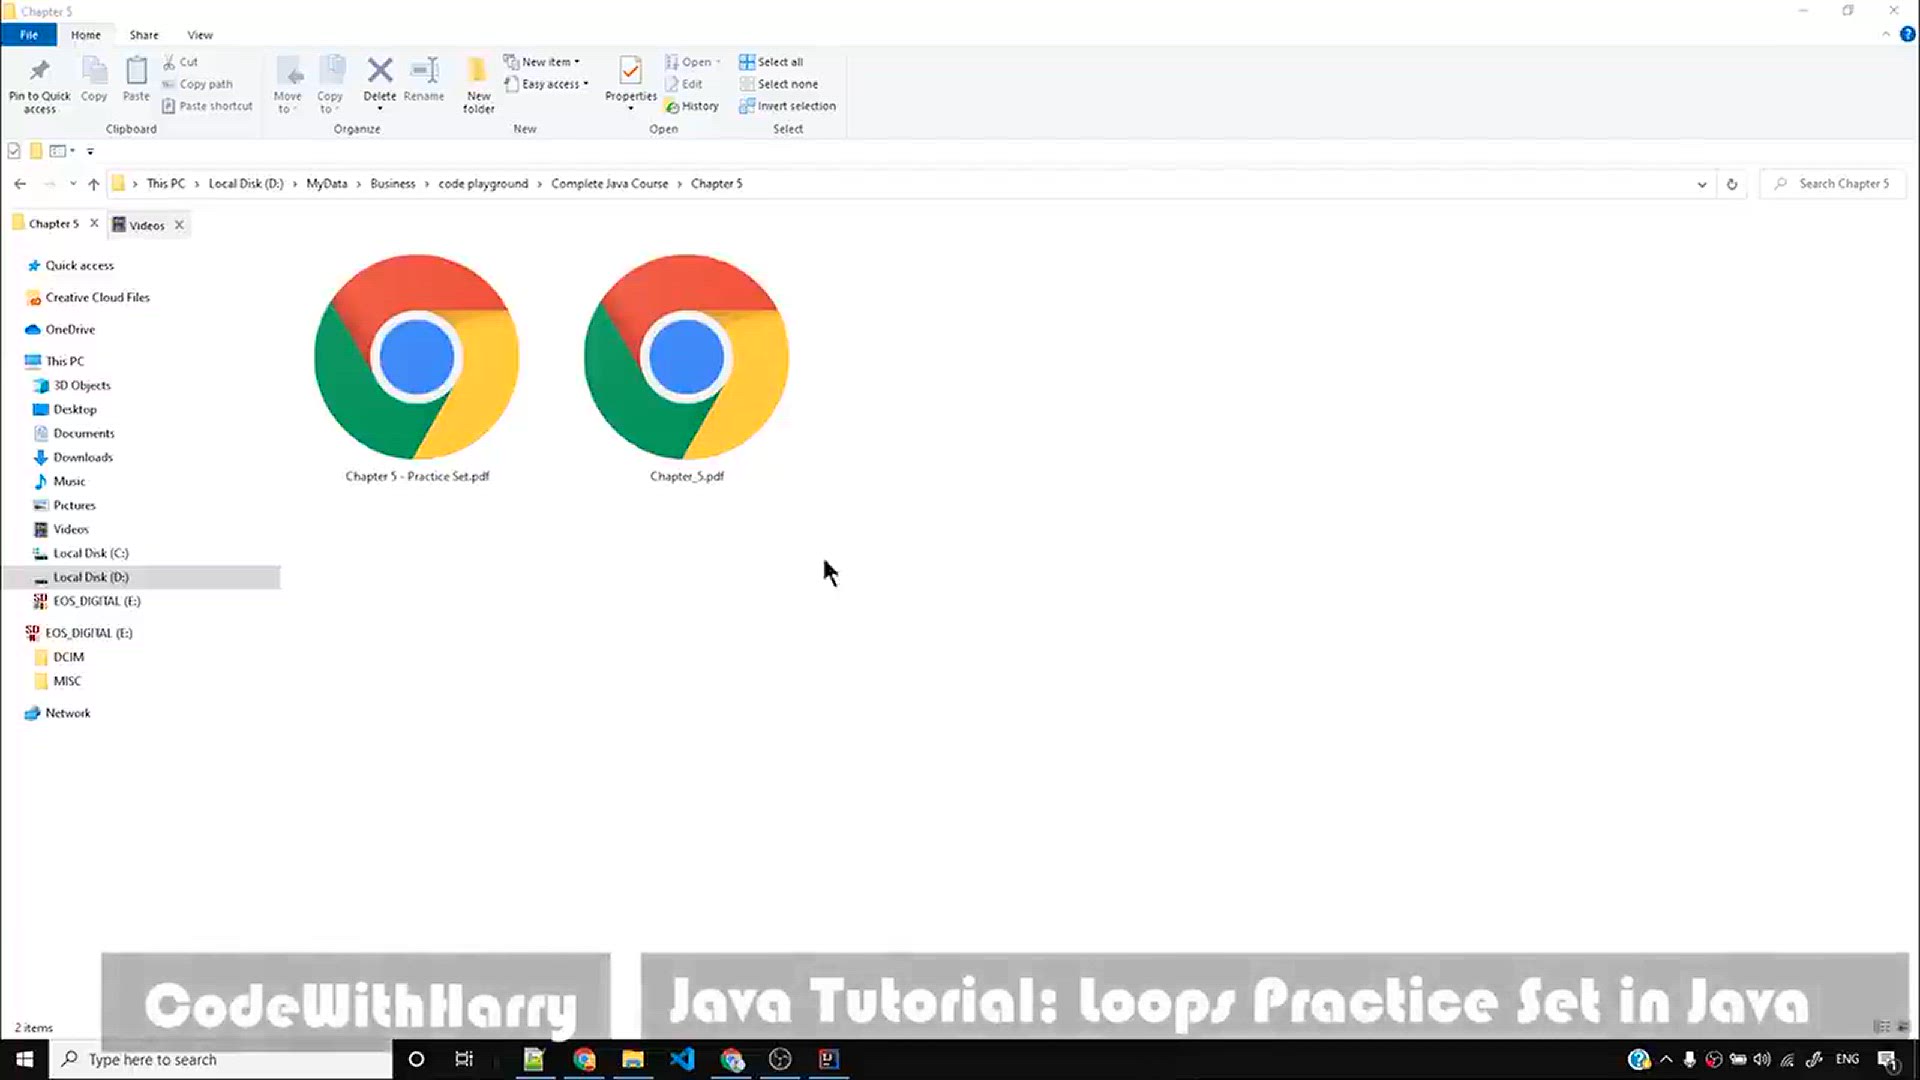Collapse the ribbon using the chevron

click(1886, 34)
